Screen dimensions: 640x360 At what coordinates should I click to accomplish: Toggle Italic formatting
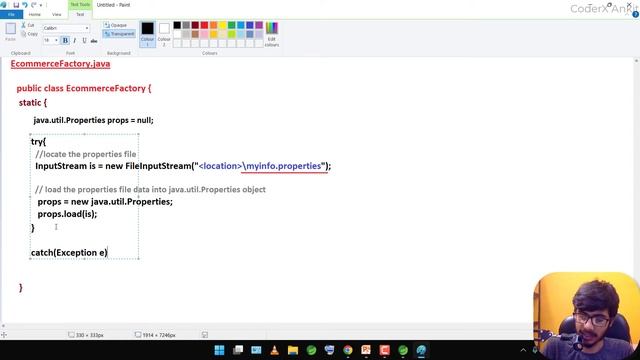click(75, 40)
